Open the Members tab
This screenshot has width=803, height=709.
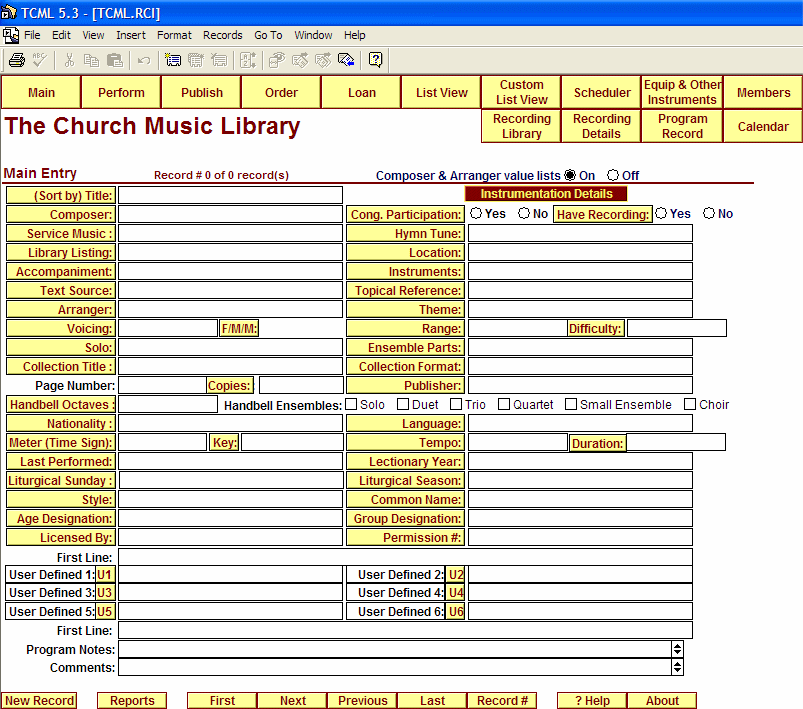763,93
